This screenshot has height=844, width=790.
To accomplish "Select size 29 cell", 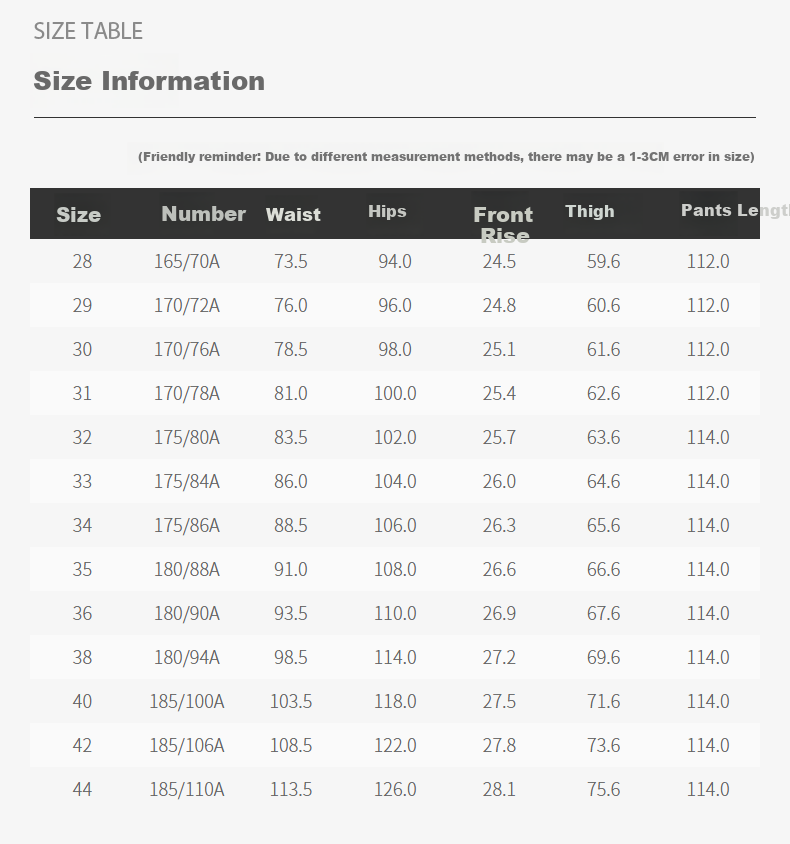I will click(82, 306).
